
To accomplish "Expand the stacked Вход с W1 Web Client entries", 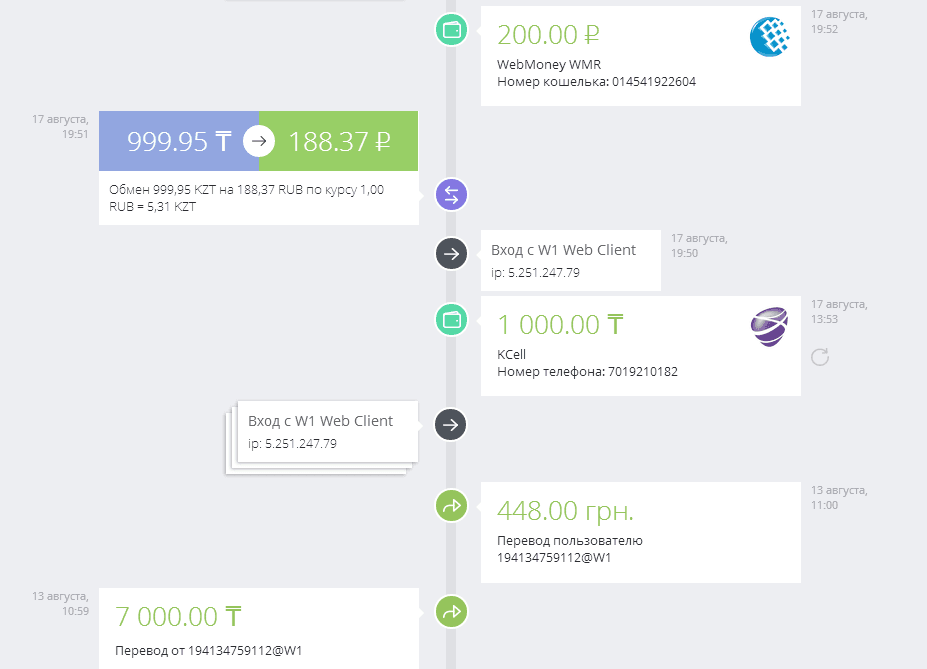I will point(322,437).
